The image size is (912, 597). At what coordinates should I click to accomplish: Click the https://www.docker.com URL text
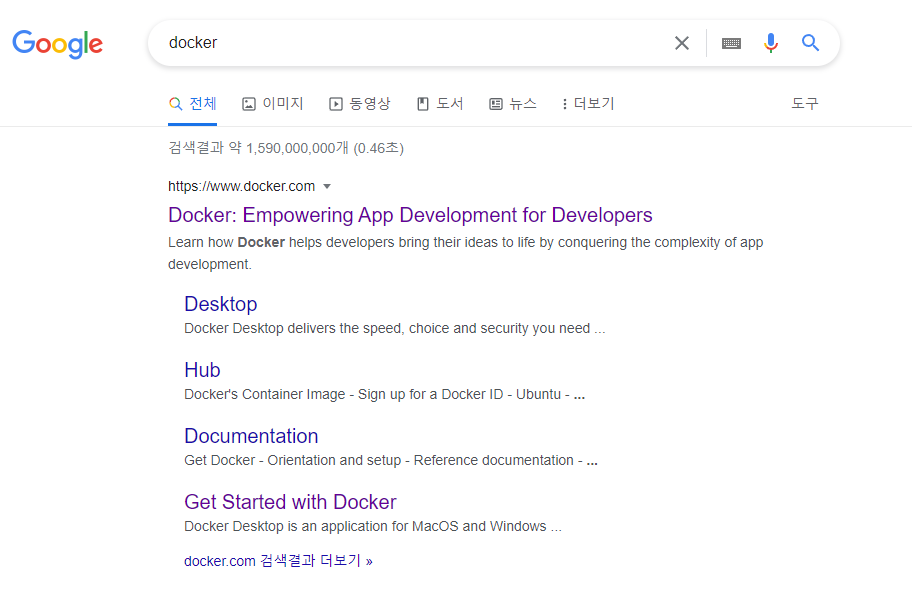pos(241,186)
